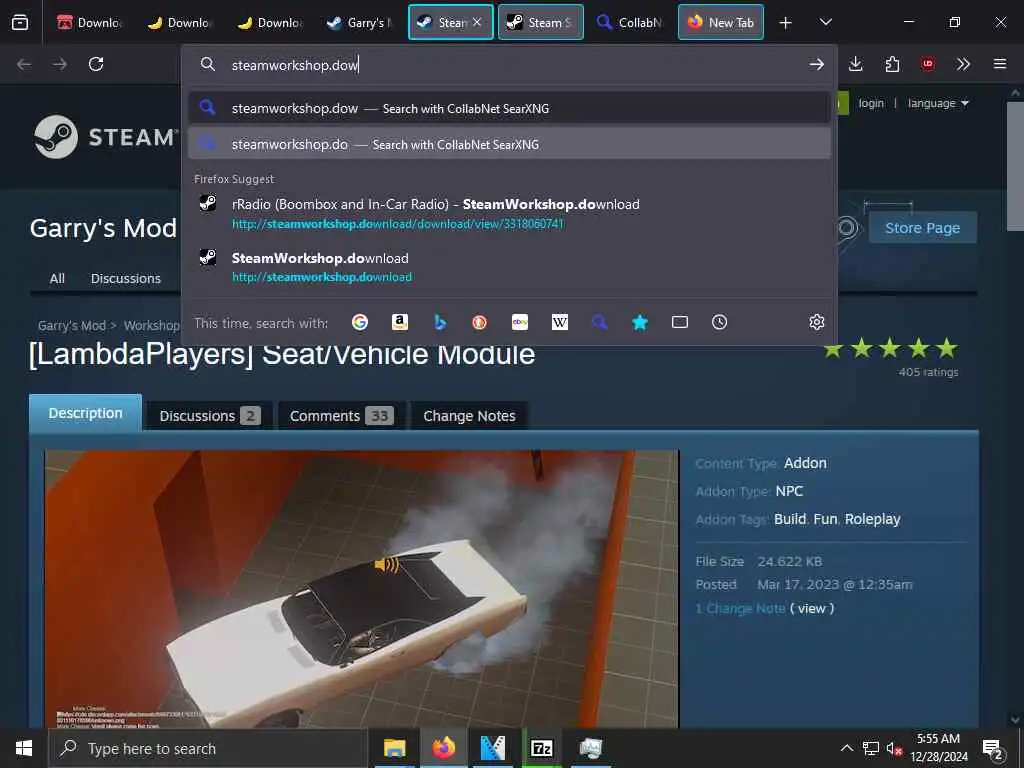This screenshot has height=768, width=1024.
Task: Open SteamWorkshop.download home suggestion
Action: coord(509,266)
